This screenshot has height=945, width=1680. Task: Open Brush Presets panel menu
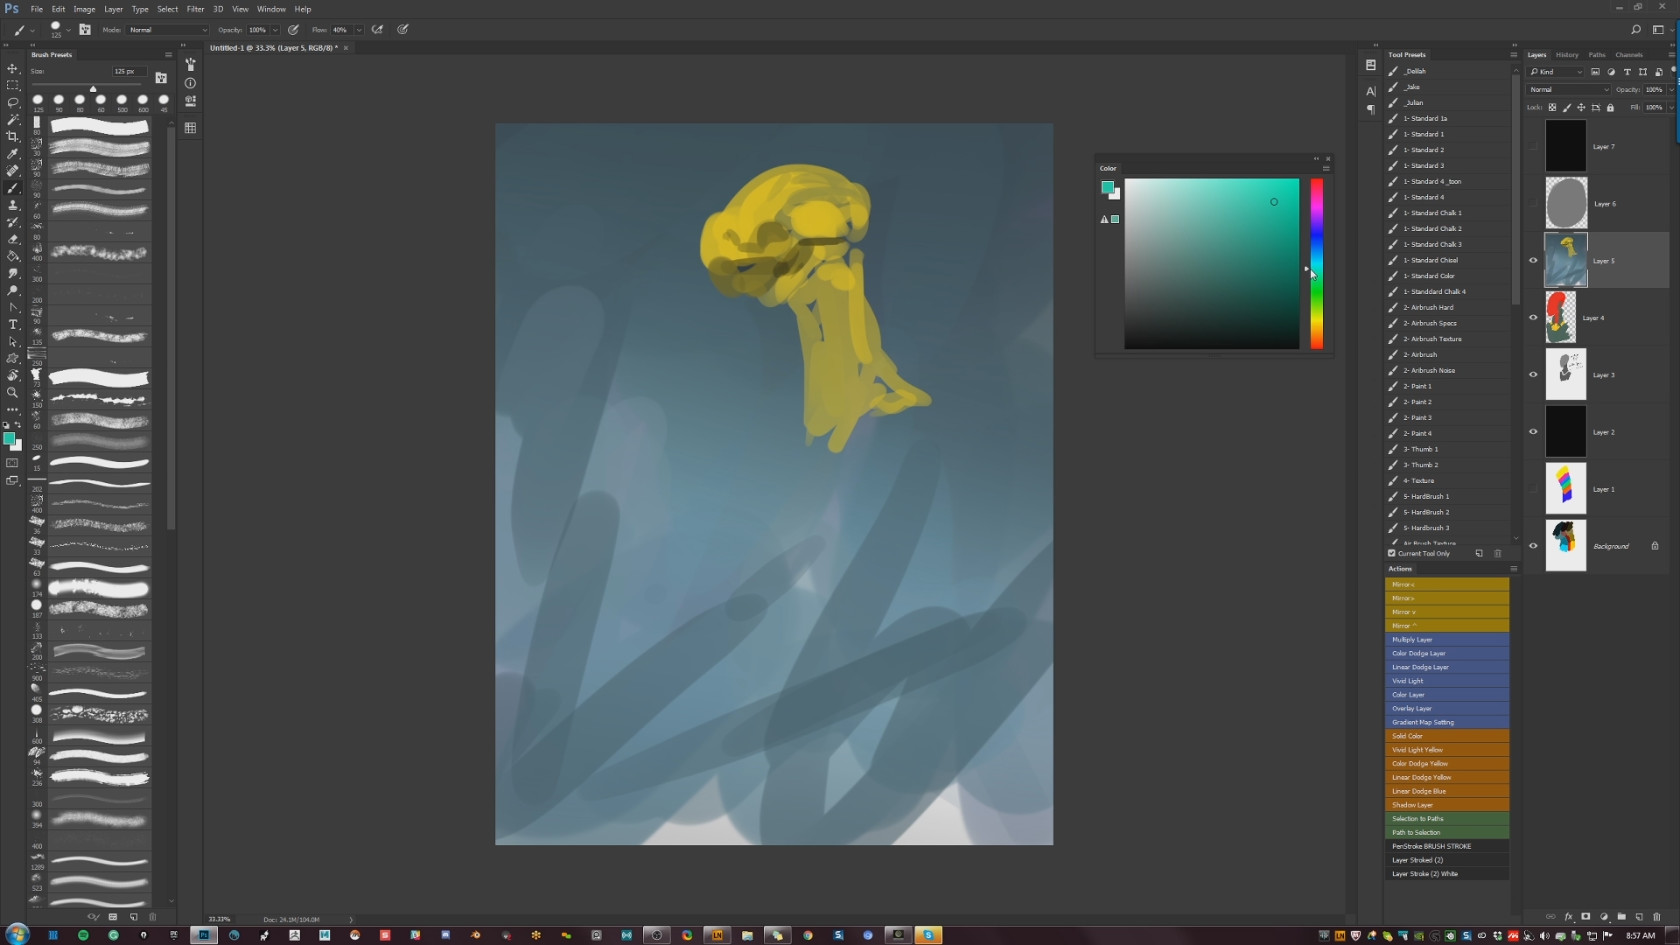pyautogui.click(x=168, y=55)
